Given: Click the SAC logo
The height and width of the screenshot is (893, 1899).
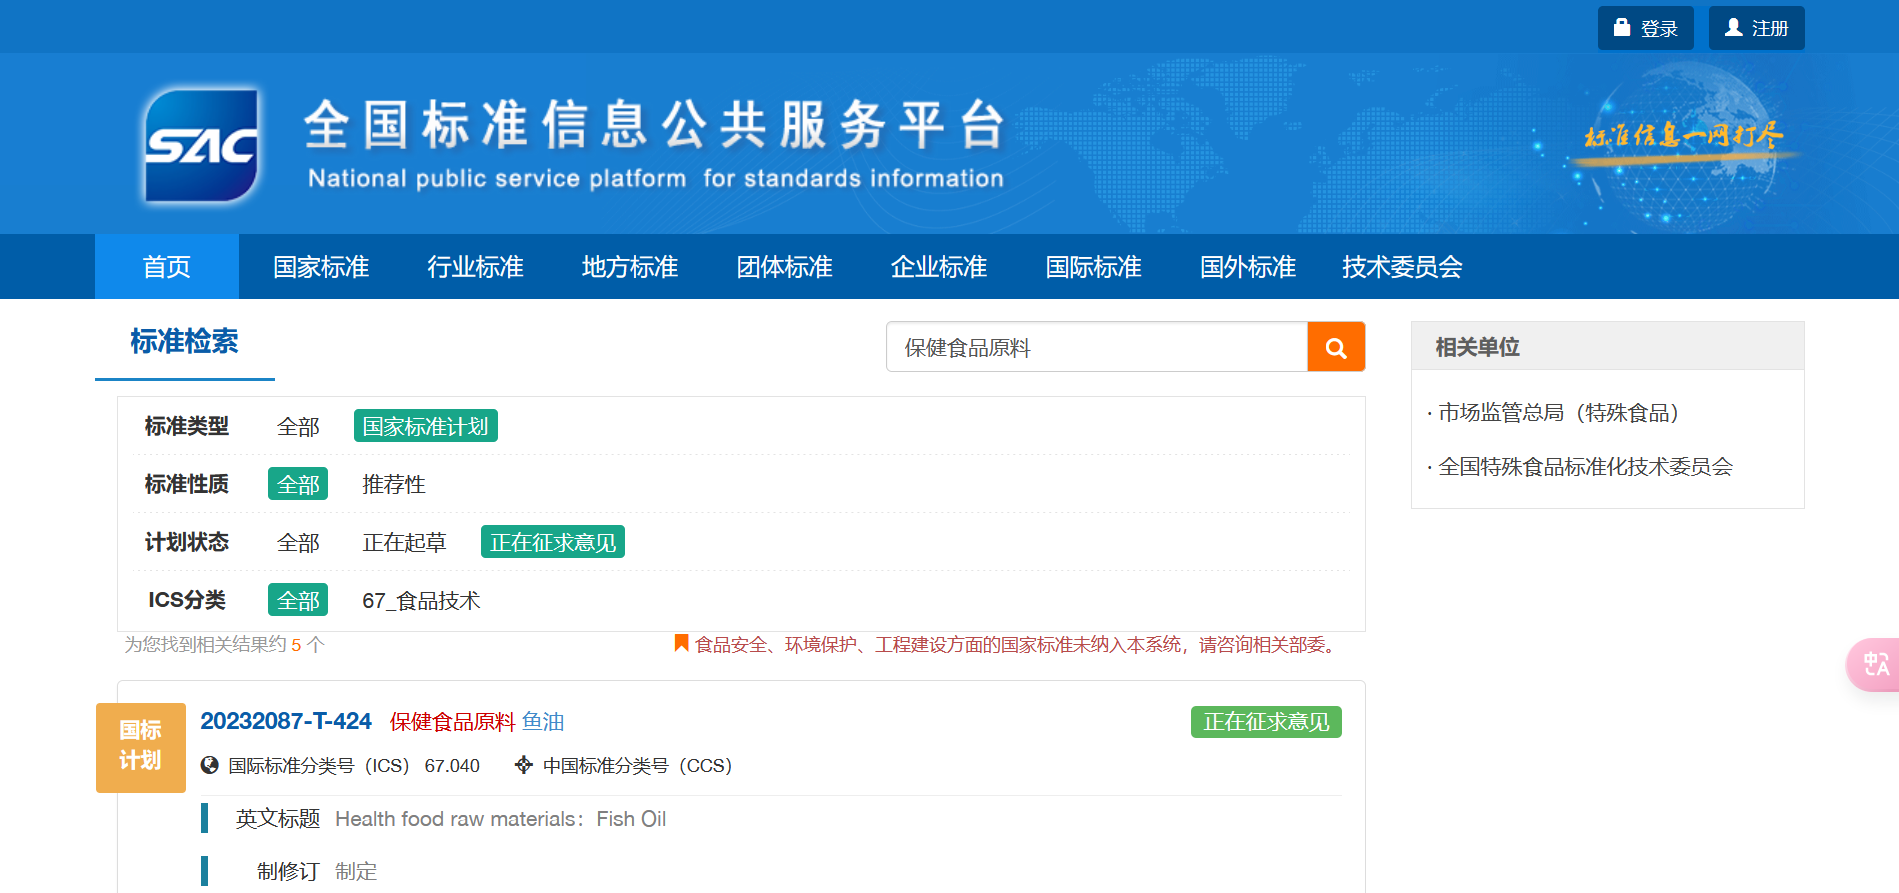Looking at the screenshot, I should pyautogui.click(x=201, y=146).
